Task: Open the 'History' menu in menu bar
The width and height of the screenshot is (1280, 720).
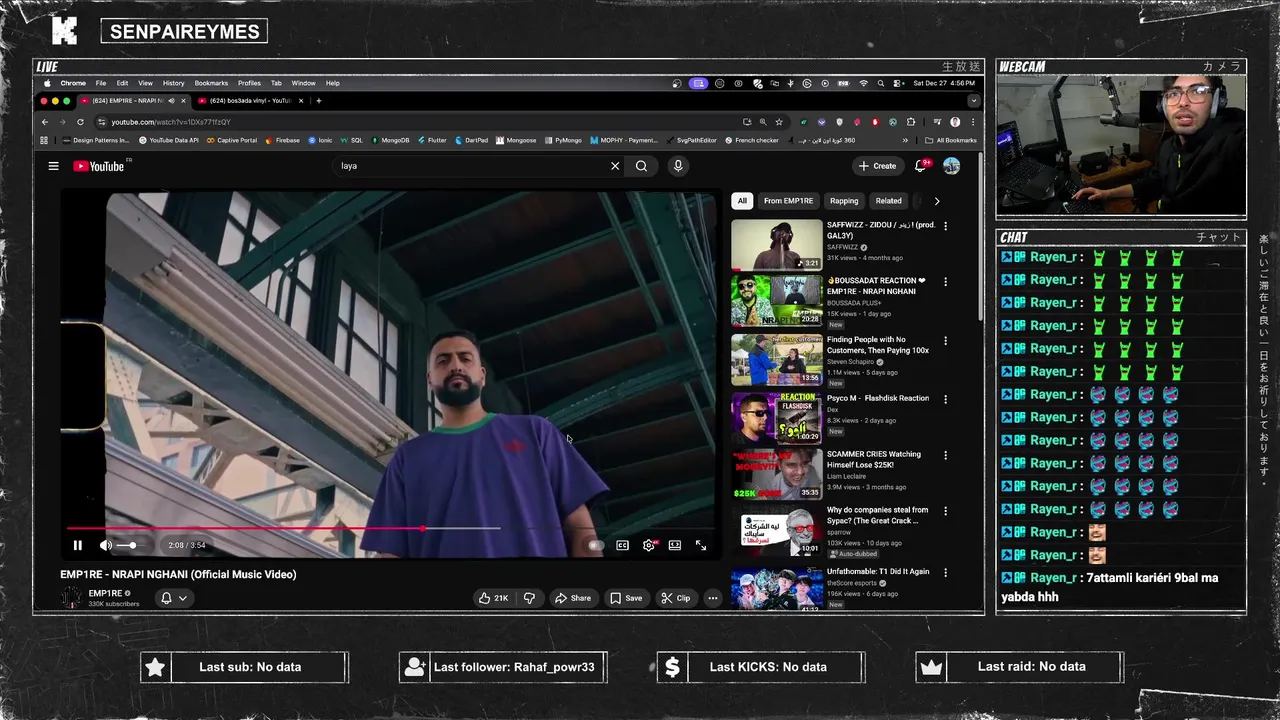Action: [x=173, y=83]
